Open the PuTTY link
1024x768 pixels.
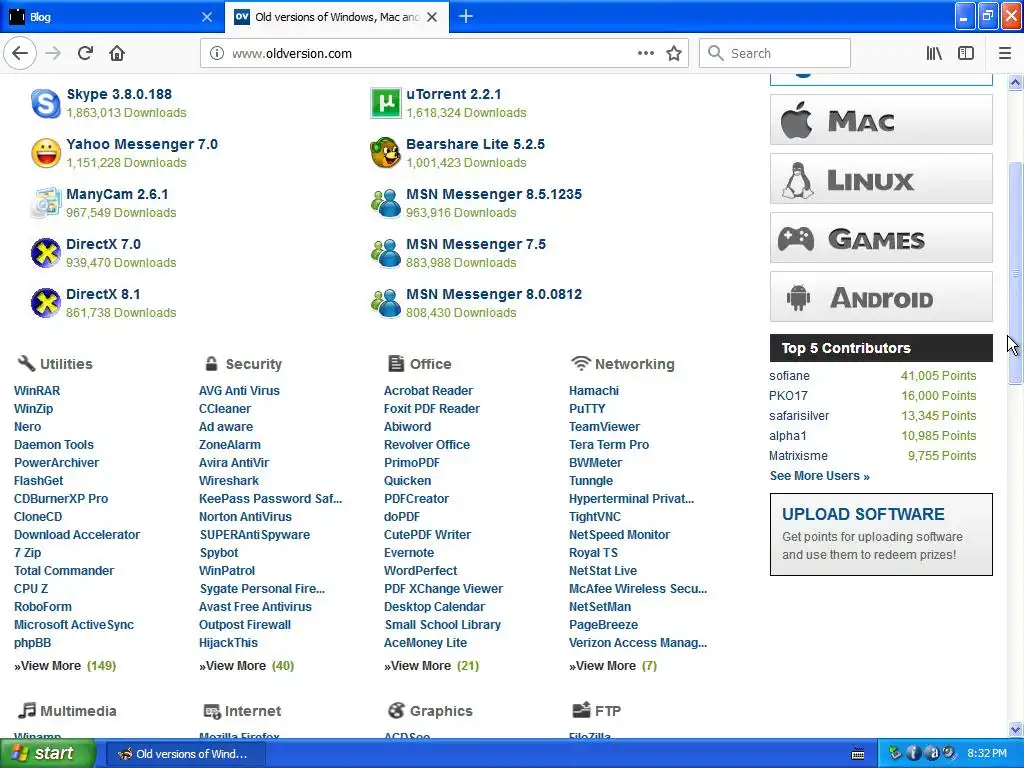[x=587, y=409]
